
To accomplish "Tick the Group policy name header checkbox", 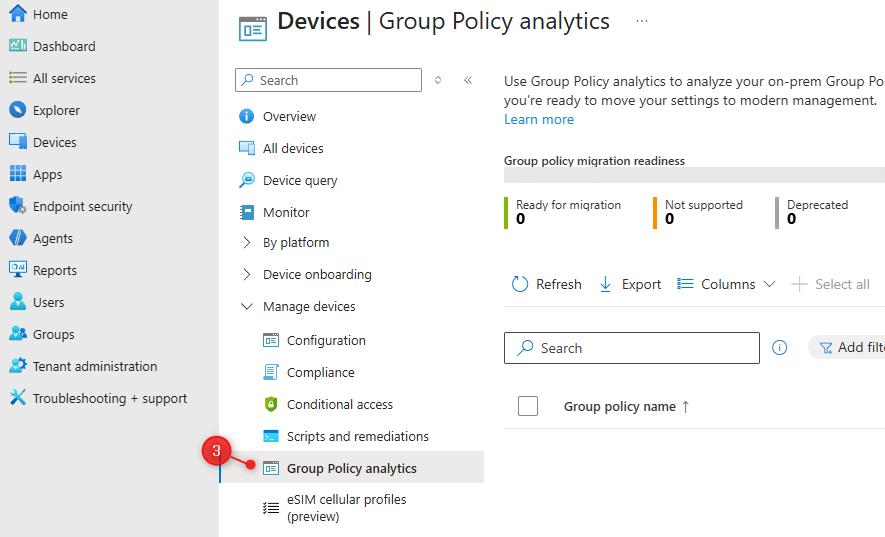I will (x=528, y=406).
